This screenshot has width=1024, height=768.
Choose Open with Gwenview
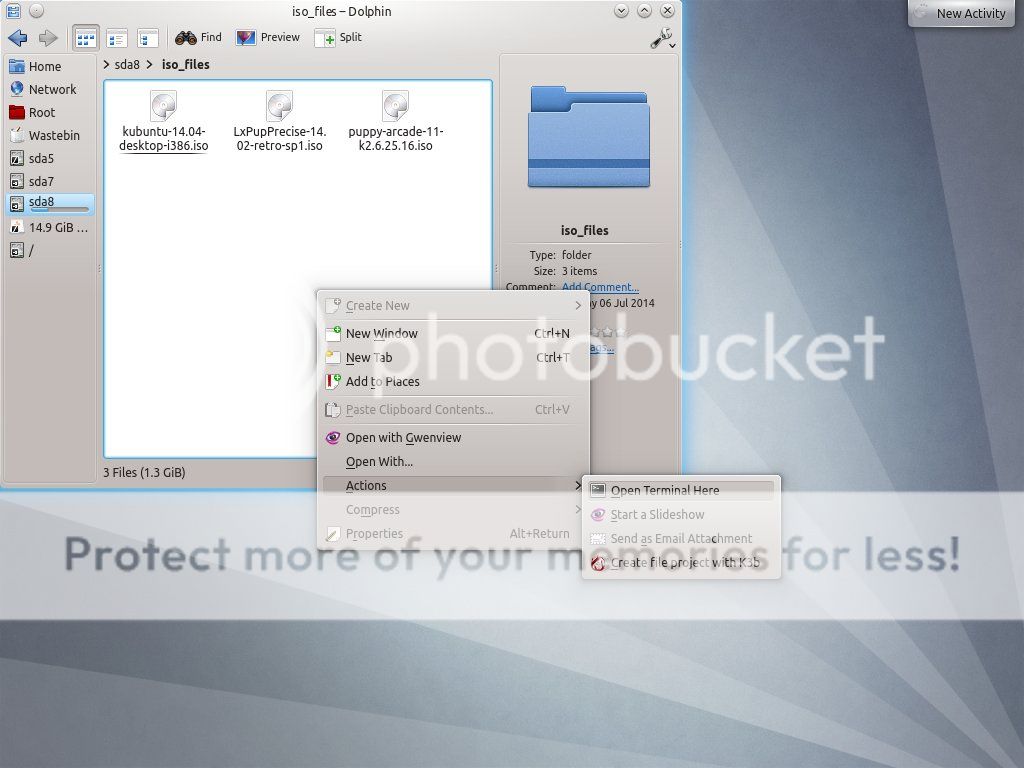coord(455,438)
